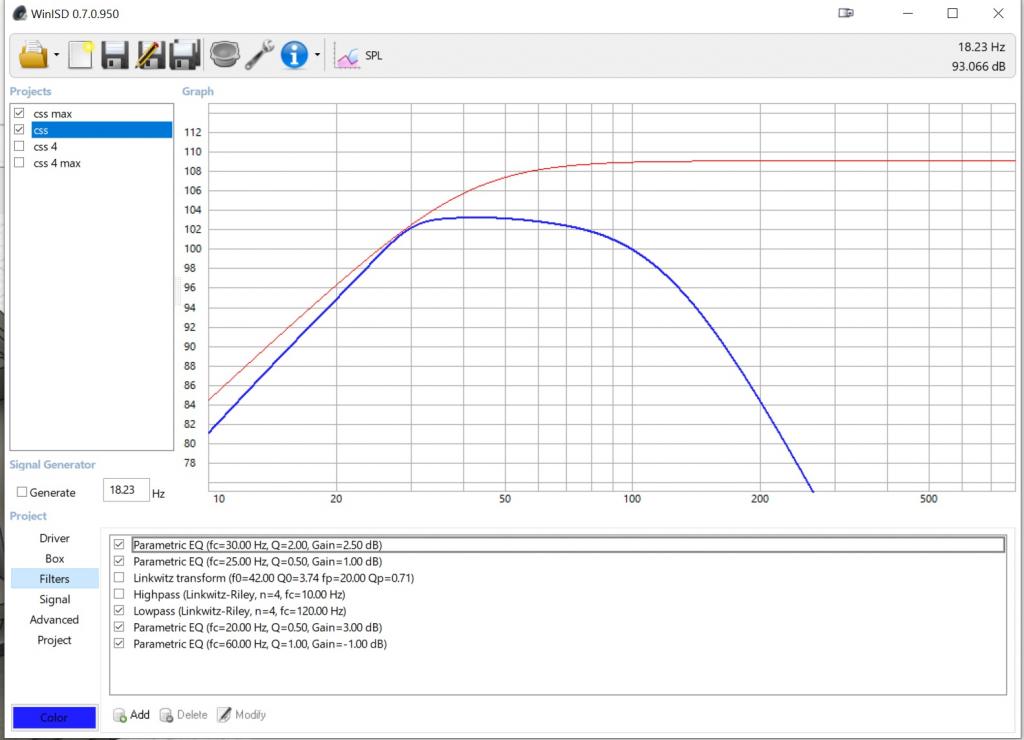
Task: Disable the Parametric EQ fc=60.00 Hz filter
Action: coord(119,643)
